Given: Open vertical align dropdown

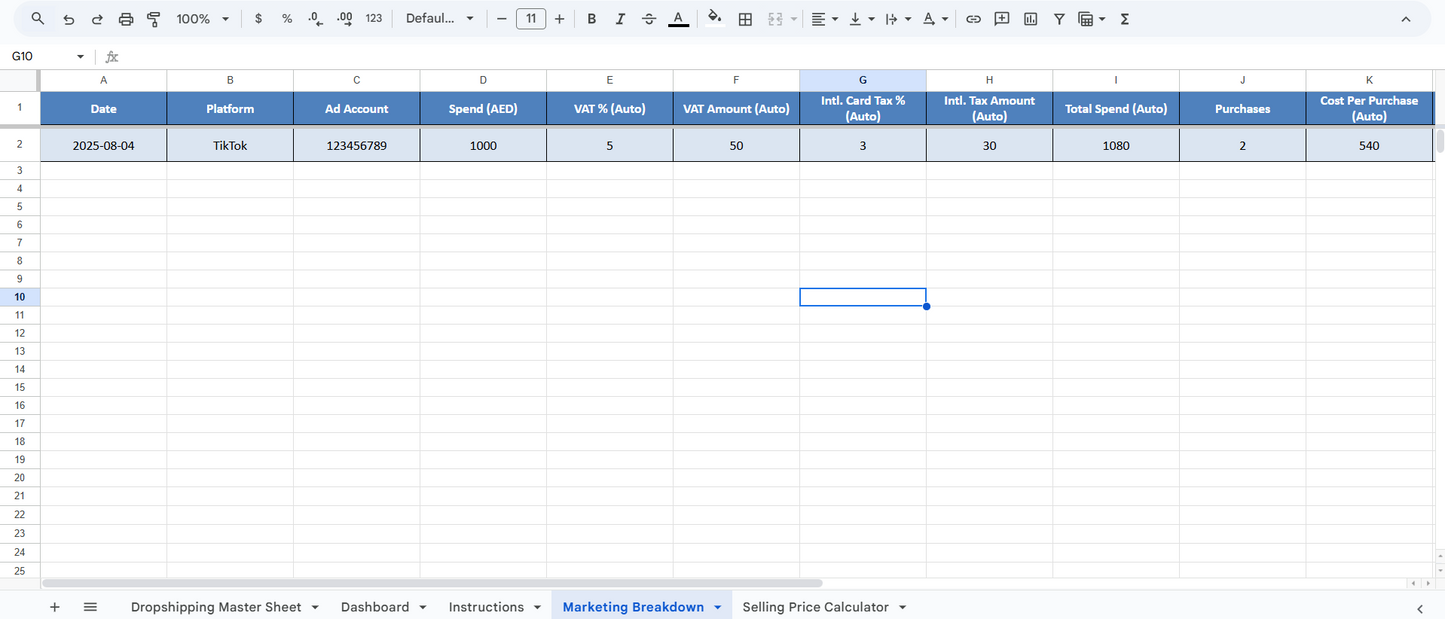Looking at the screenshot, I should coord(861,19).
